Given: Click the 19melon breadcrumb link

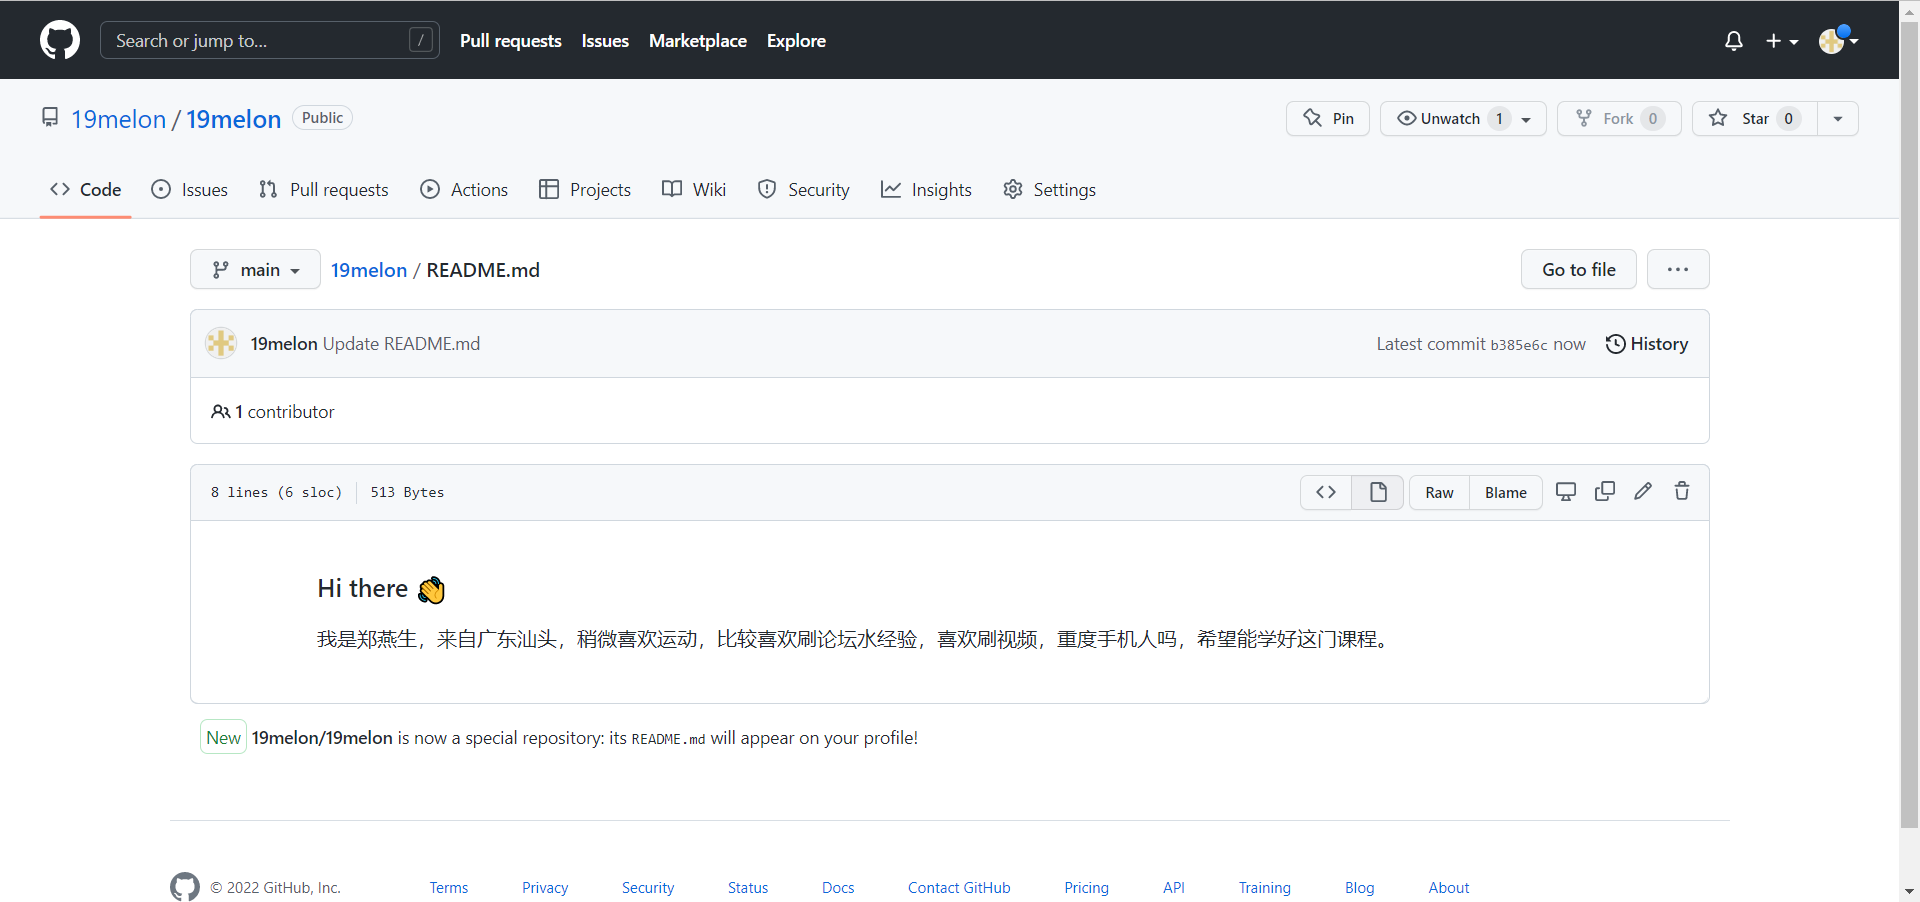Looking at the screenshot, I should point(369,270).
